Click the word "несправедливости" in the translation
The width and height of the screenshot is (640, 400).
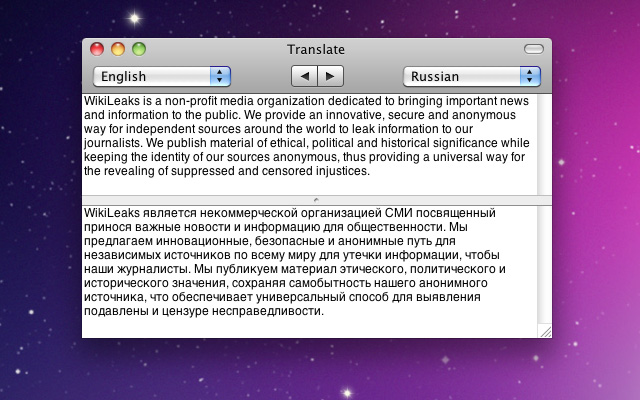pos(266,311)
